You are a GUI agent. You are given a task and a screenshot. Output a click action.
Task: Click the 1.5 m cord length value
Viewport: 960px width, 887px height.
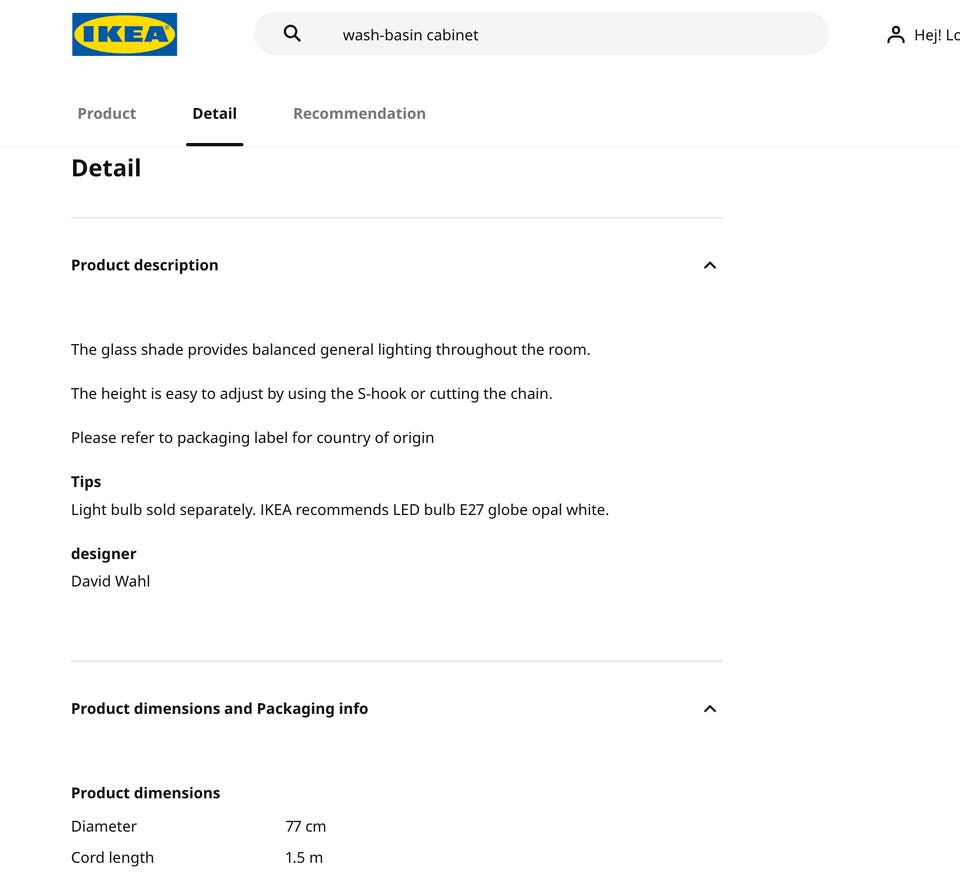click(304, 857)
